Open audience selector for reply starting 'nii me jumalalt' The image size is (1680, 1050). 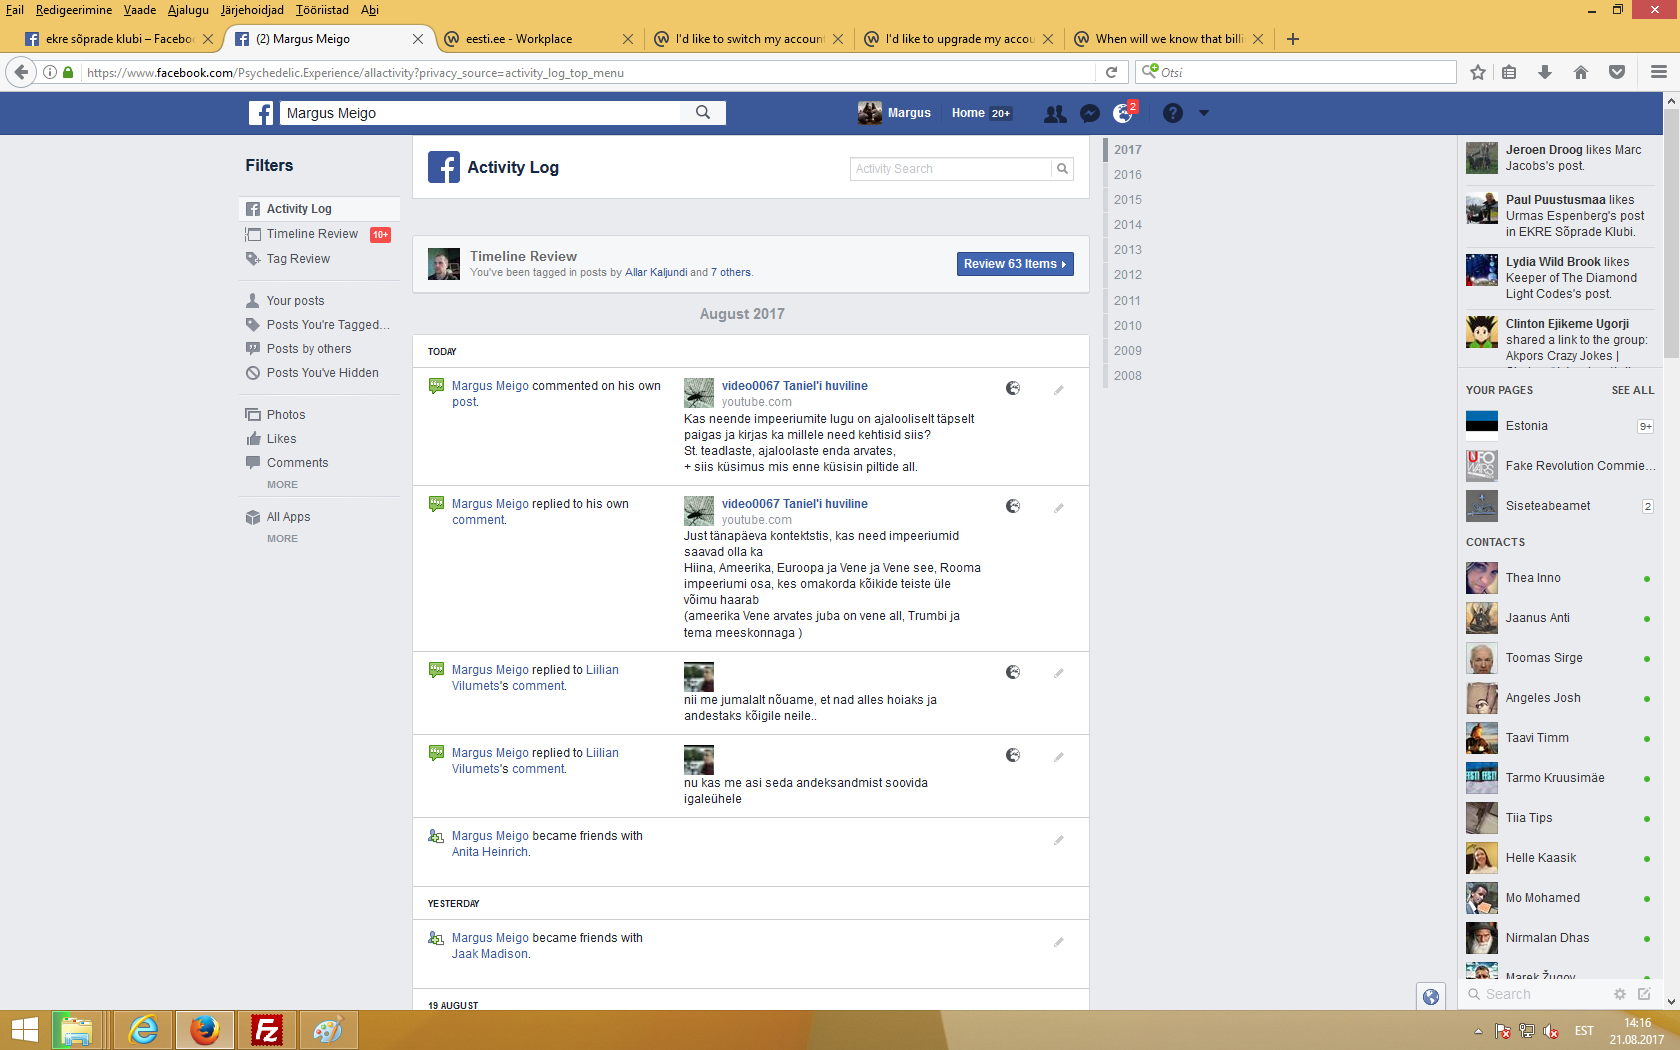(x=1013, y=672)
